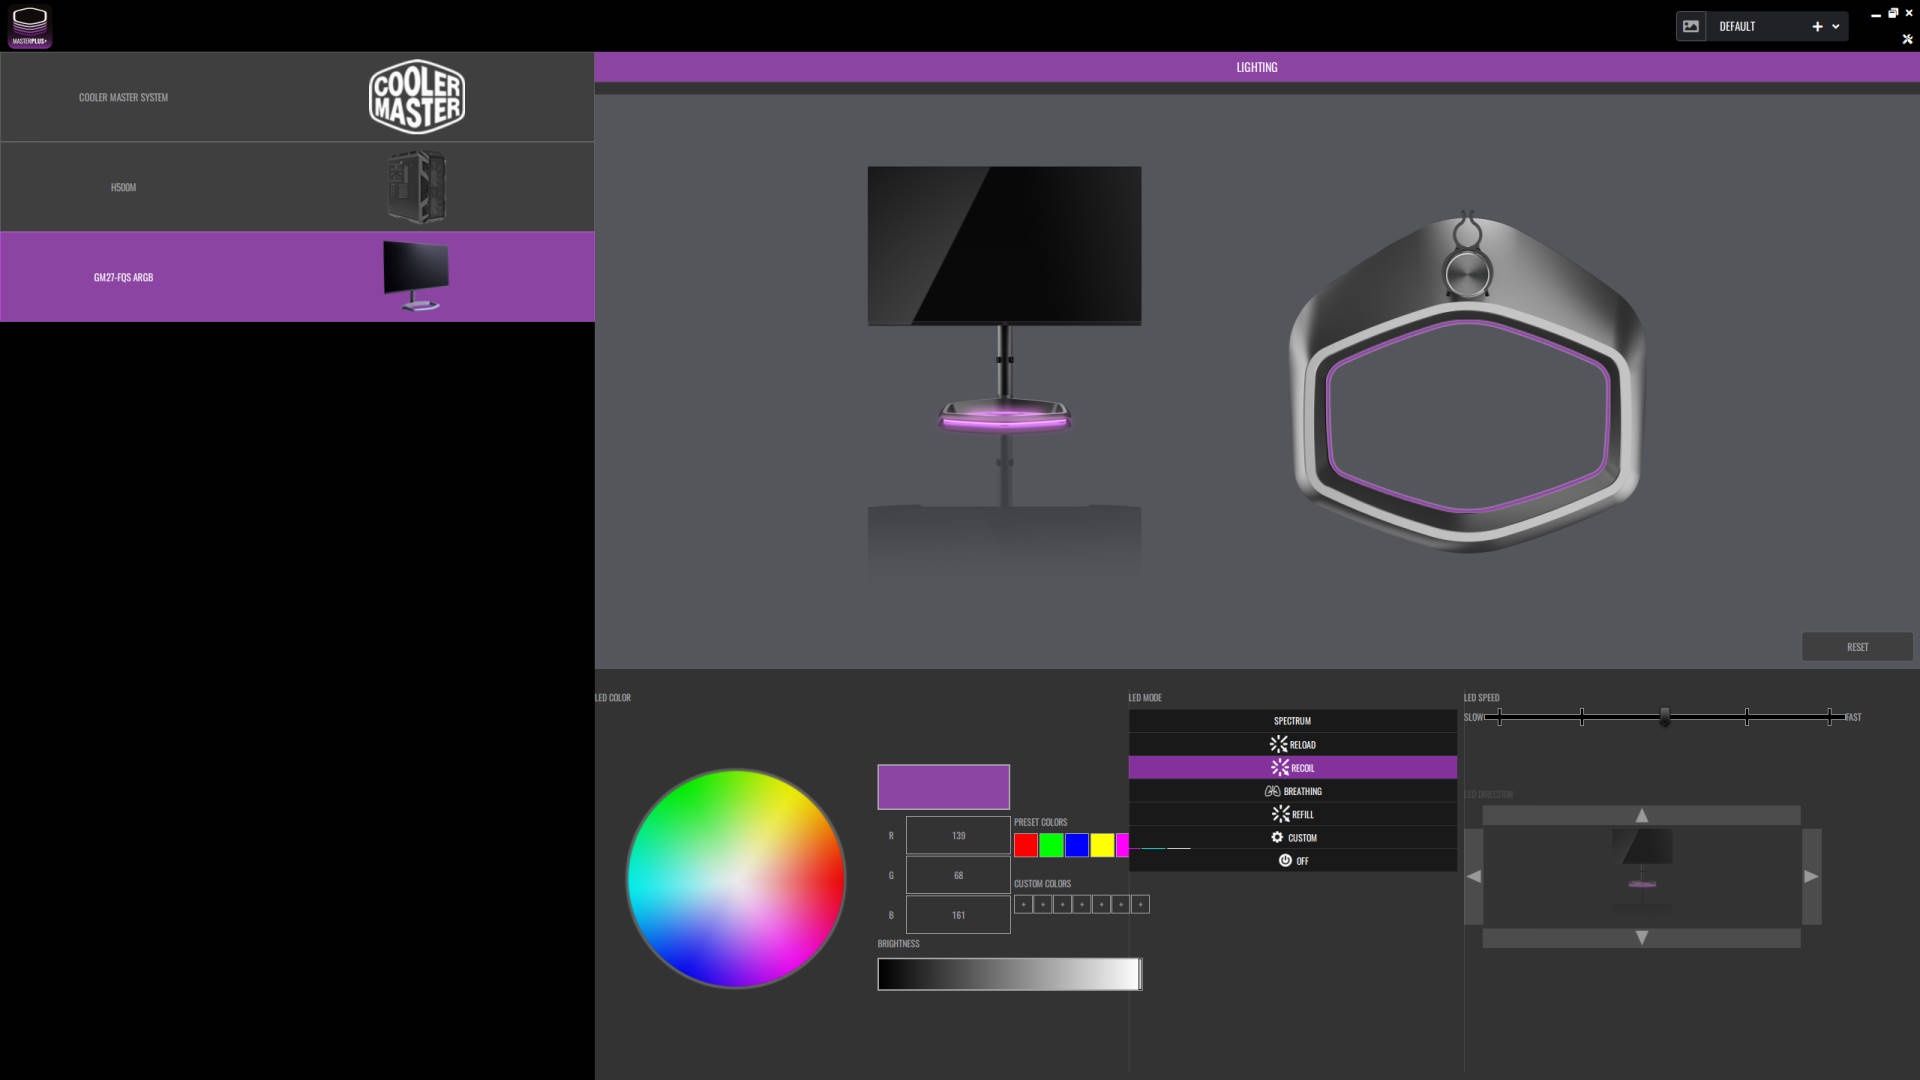The width and height of the screenshot is (1920, 1080).
Task: Choose Custom LED mode
Action: [x=1292, y=838]
